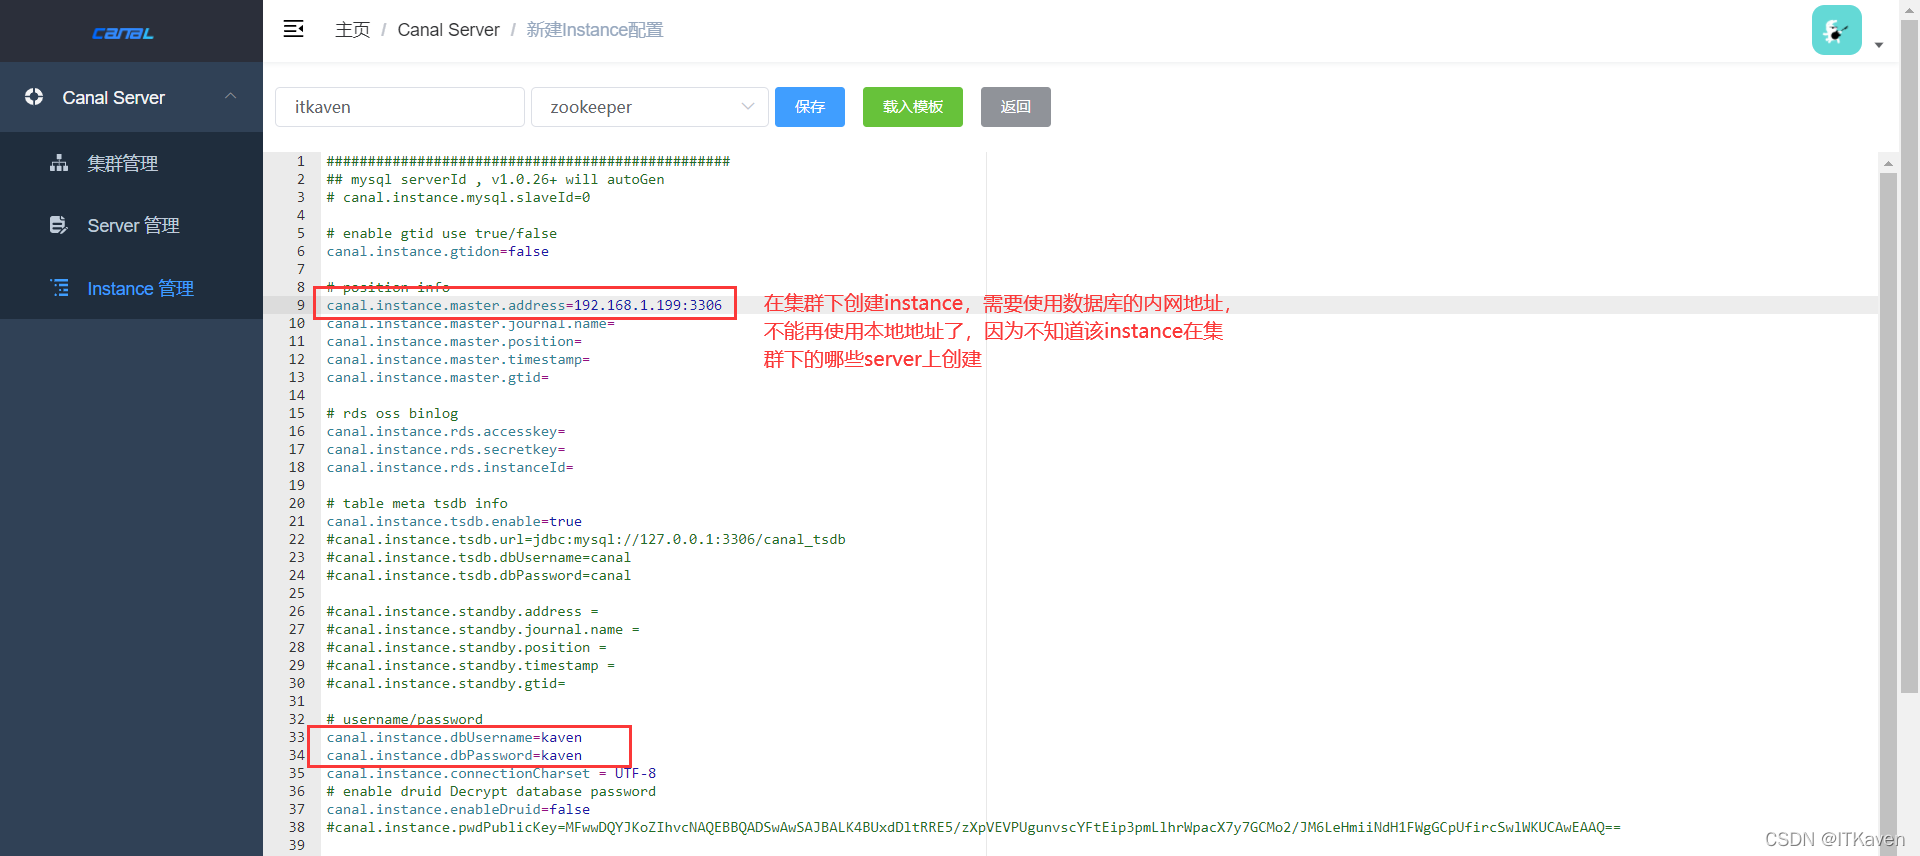The width and height of the screenshot is (1920, 856).
Task: Click line #canal.instance.standby.address =
Action: (x=462, y=611)
